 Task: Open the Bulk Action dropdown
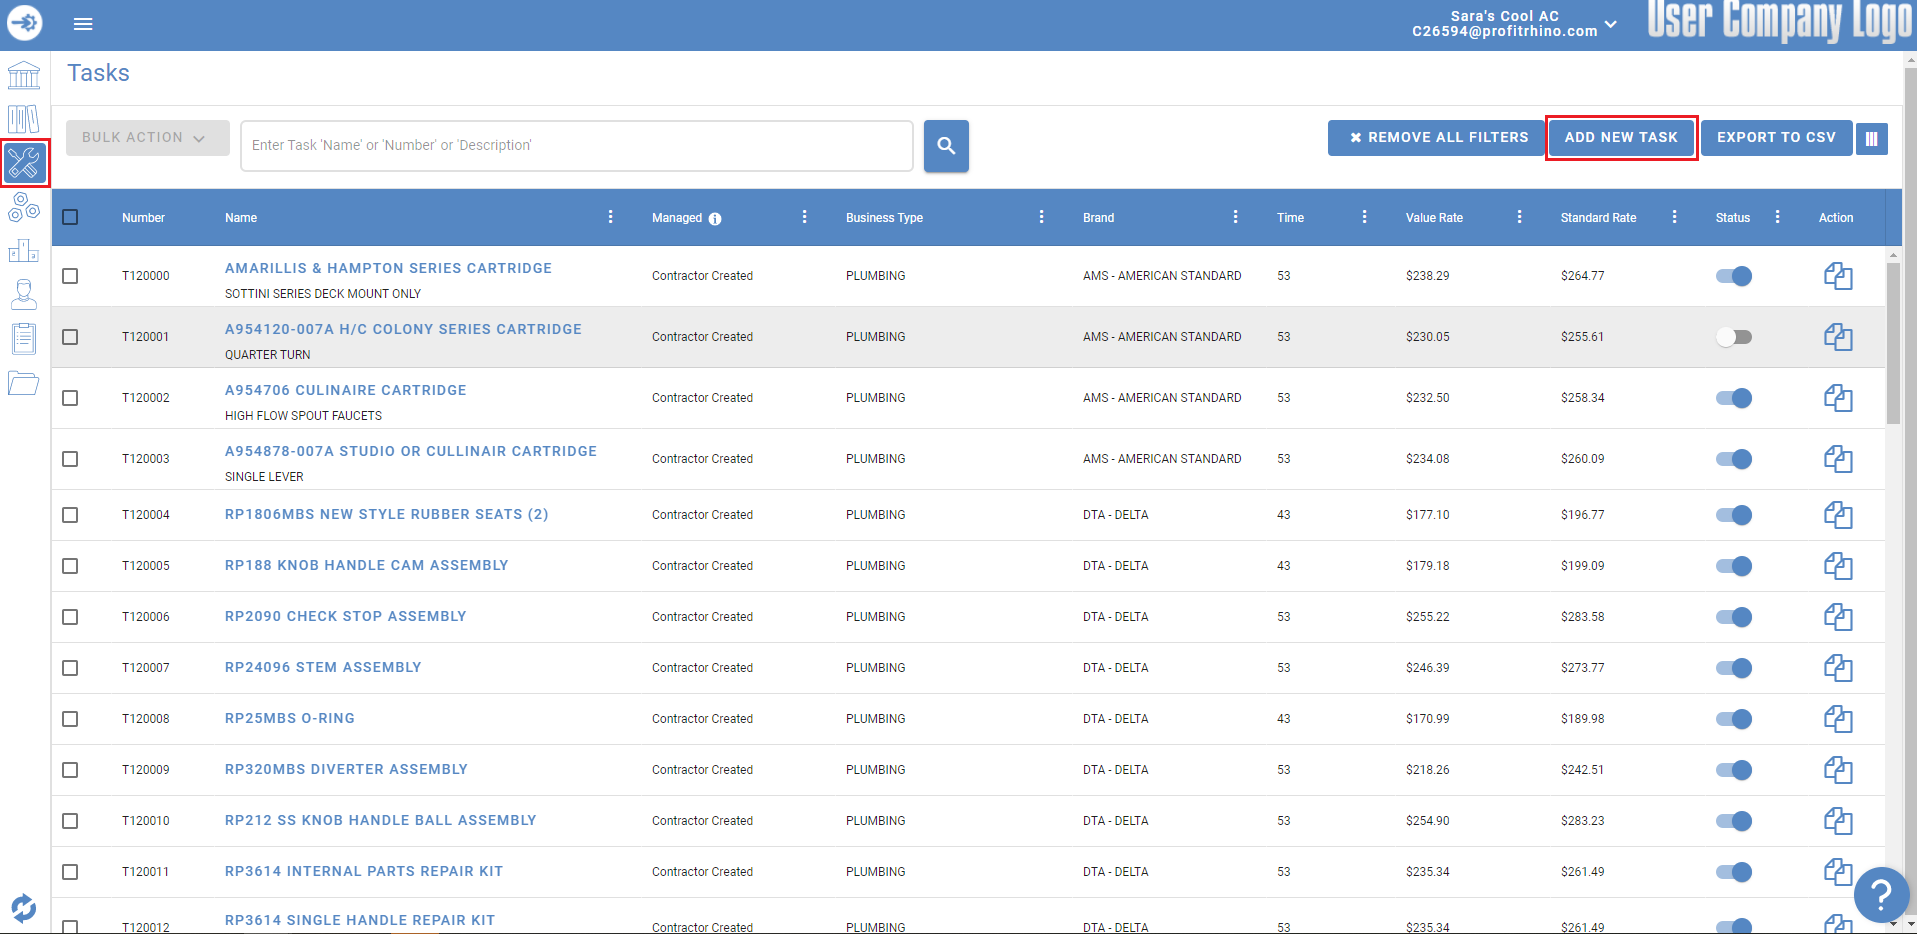point(147,137)
